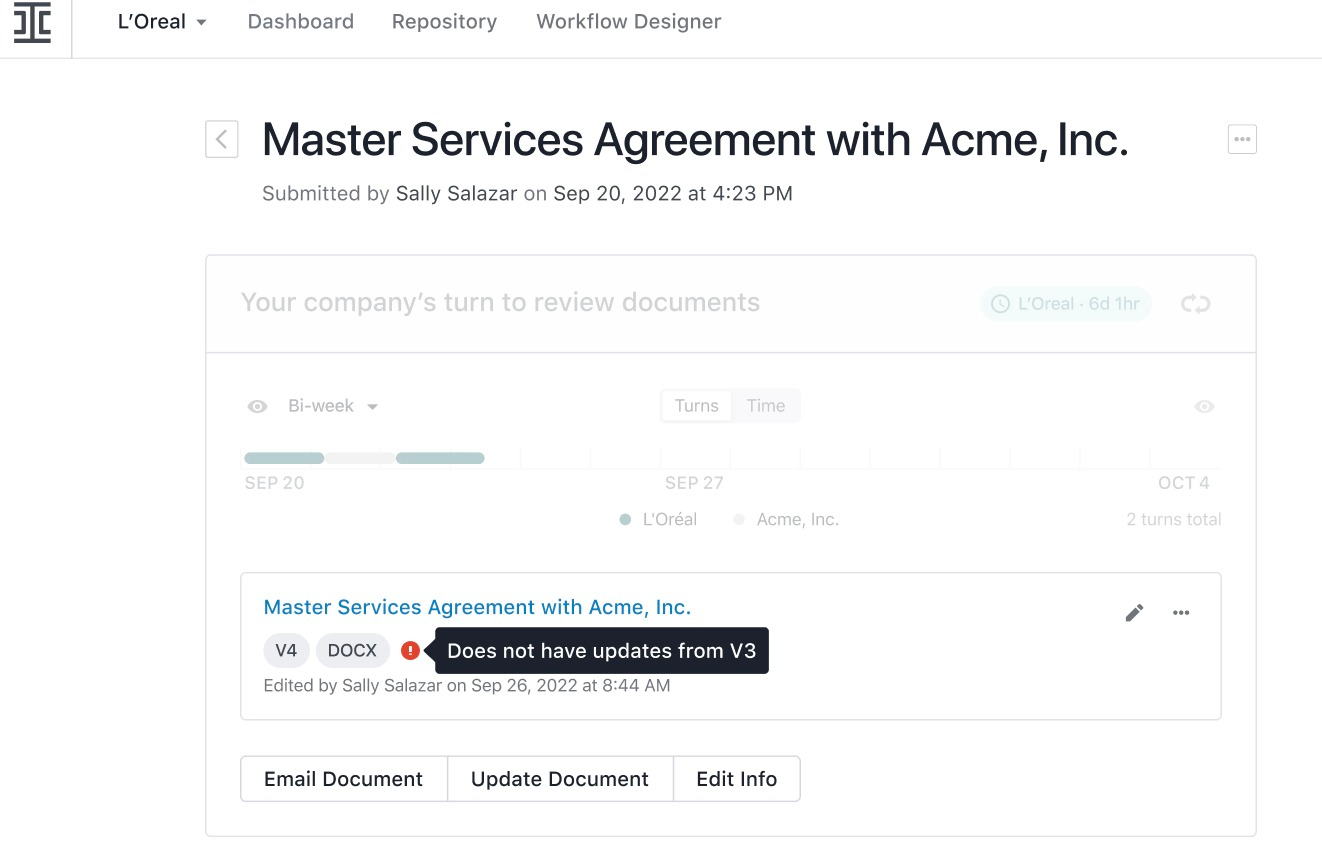
Task: Click the company's turn to review heading
Action: coord(500,303)
